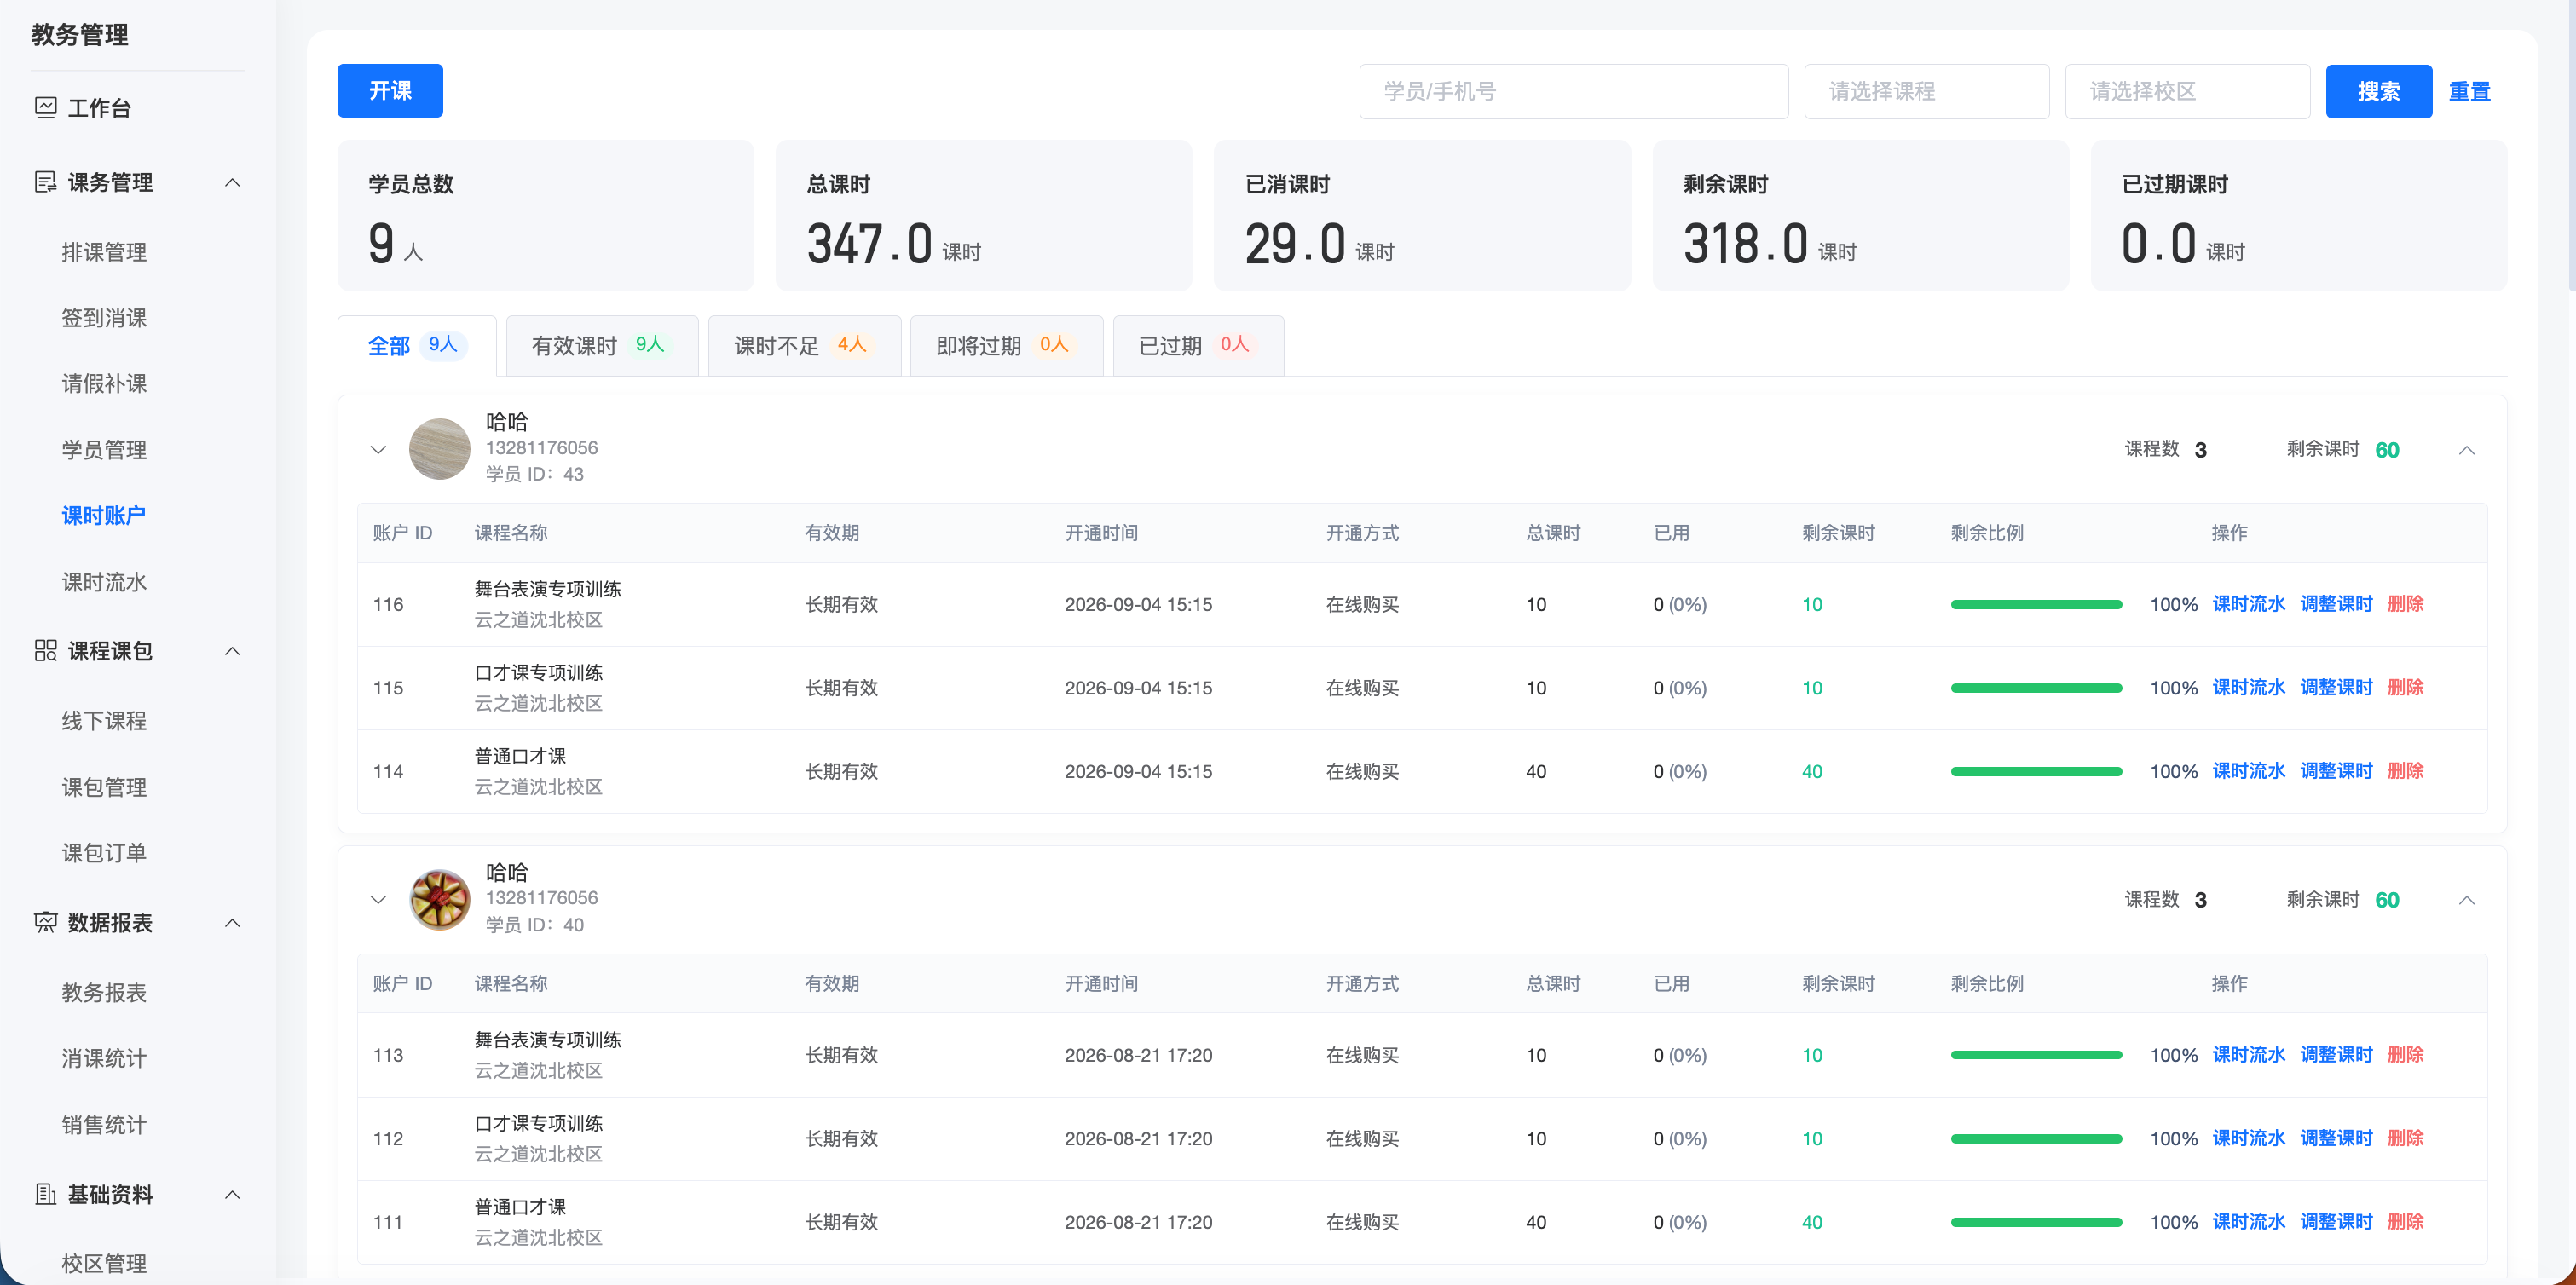Click the 工作台 dashboard icon
The width and height of the screenshot is (2576, 1285).
point(45,108)
